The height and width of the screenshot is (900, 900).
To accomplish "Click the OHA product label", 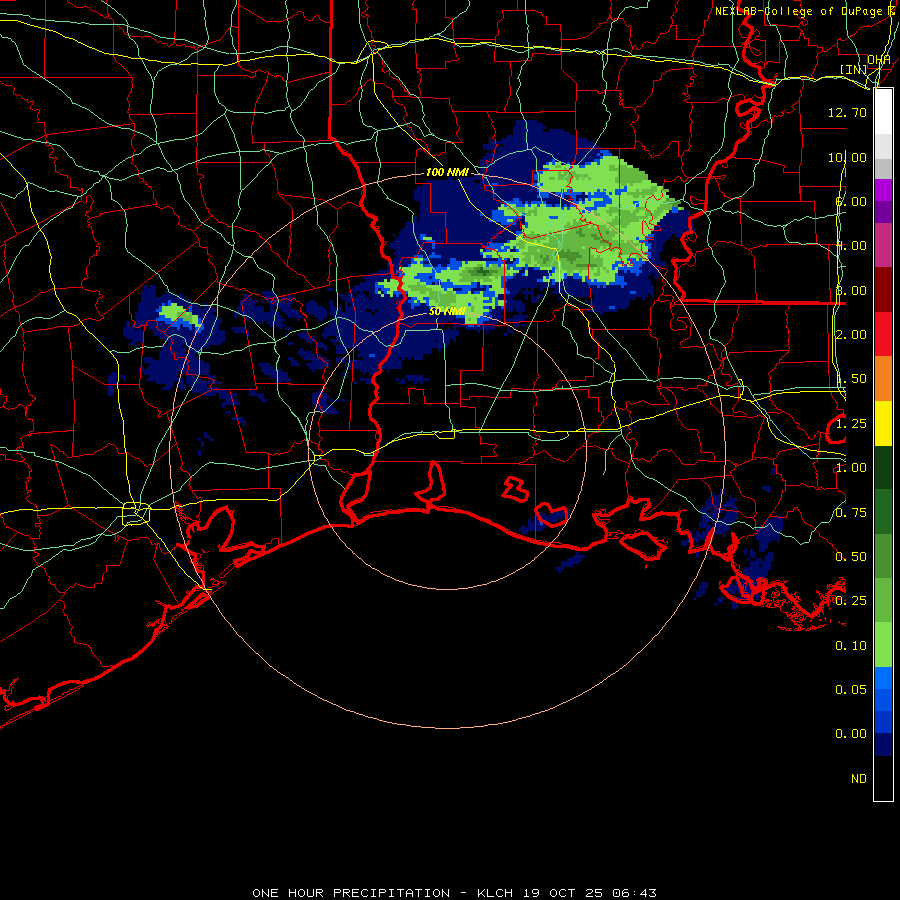I will click(x=879, y=60).
